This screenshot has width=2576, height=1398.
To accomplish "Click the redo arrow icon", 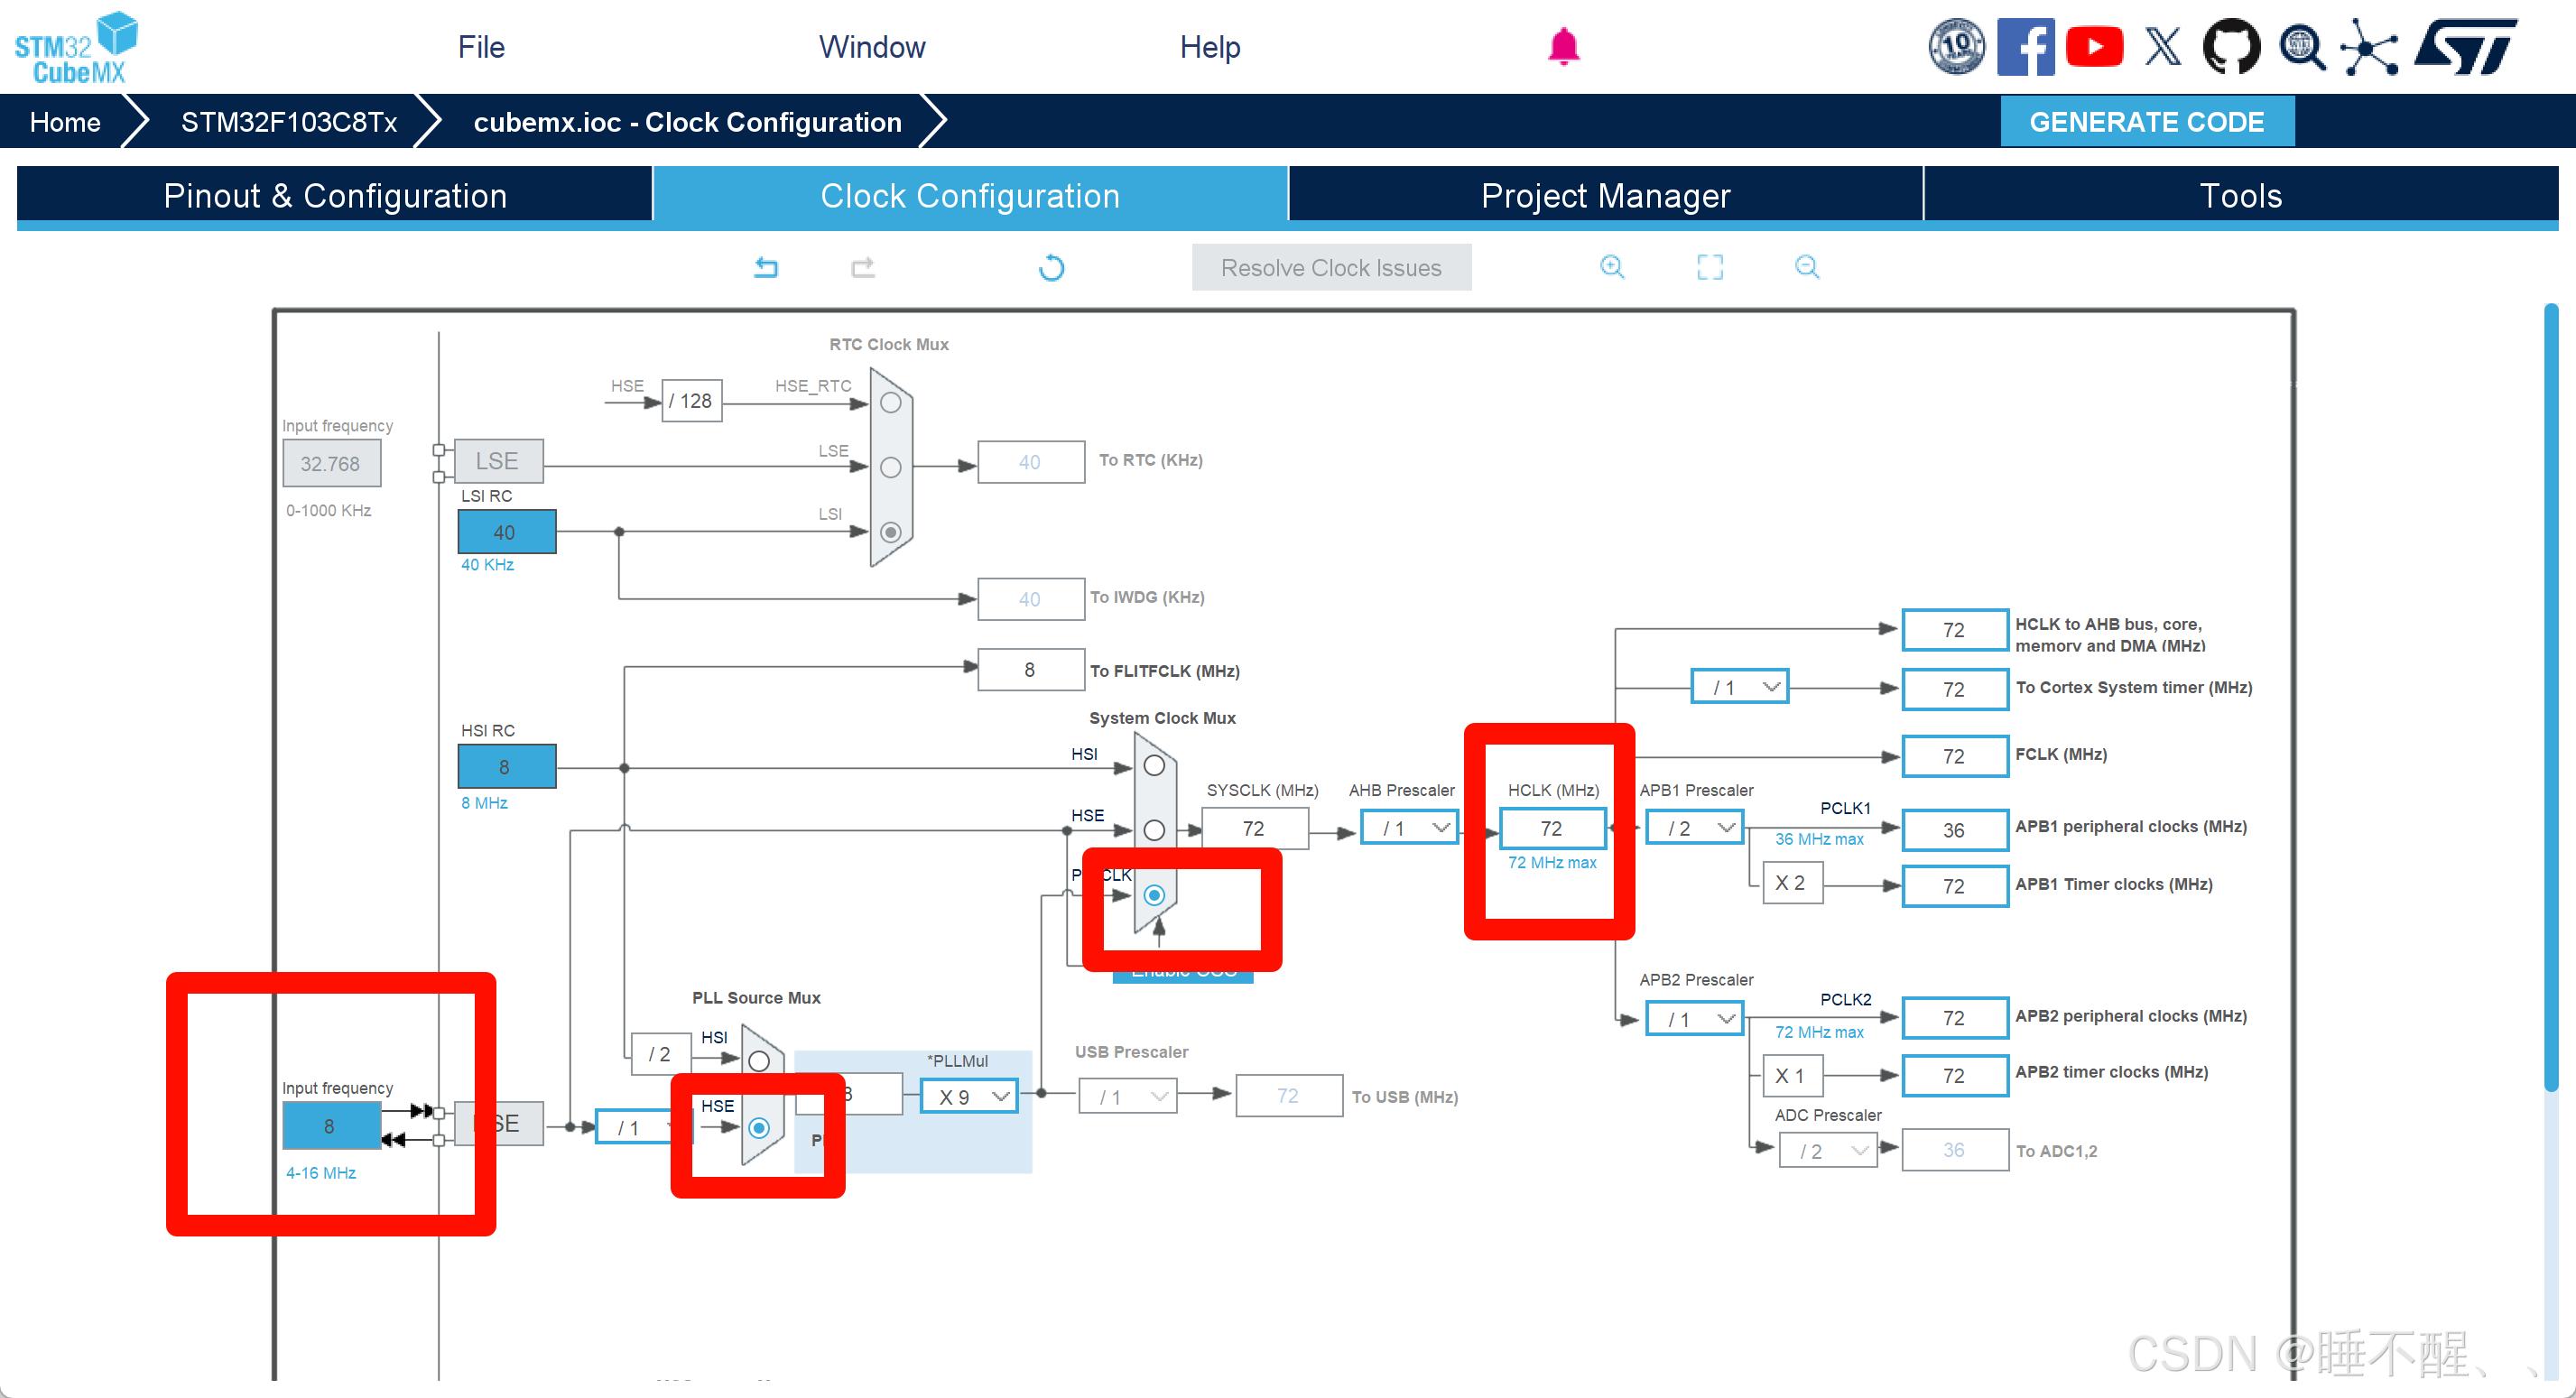I will [863, 267].
